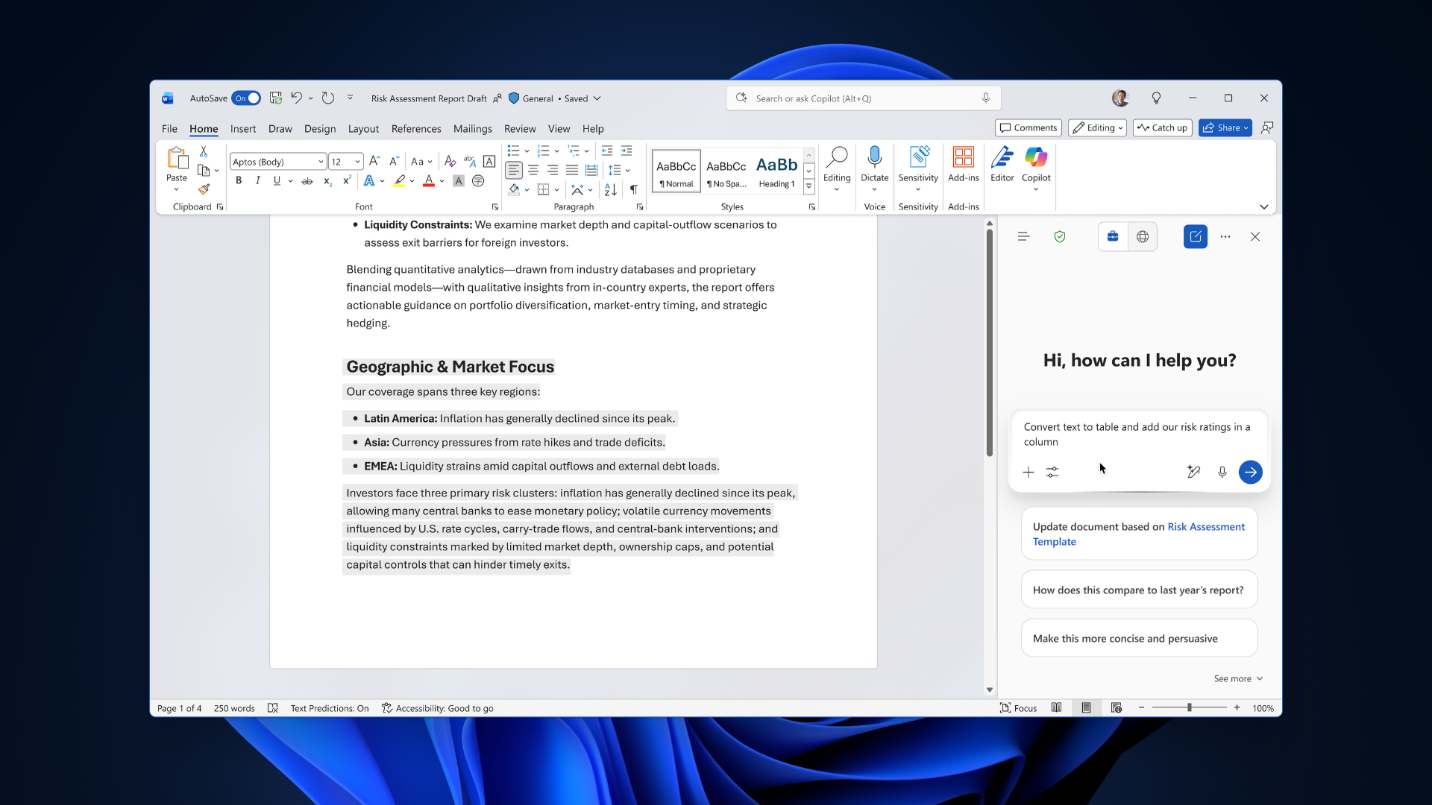Select 'How does this compare' suggestion
The width and height of the screenshot is (1432, 805).
(1139, 590)
